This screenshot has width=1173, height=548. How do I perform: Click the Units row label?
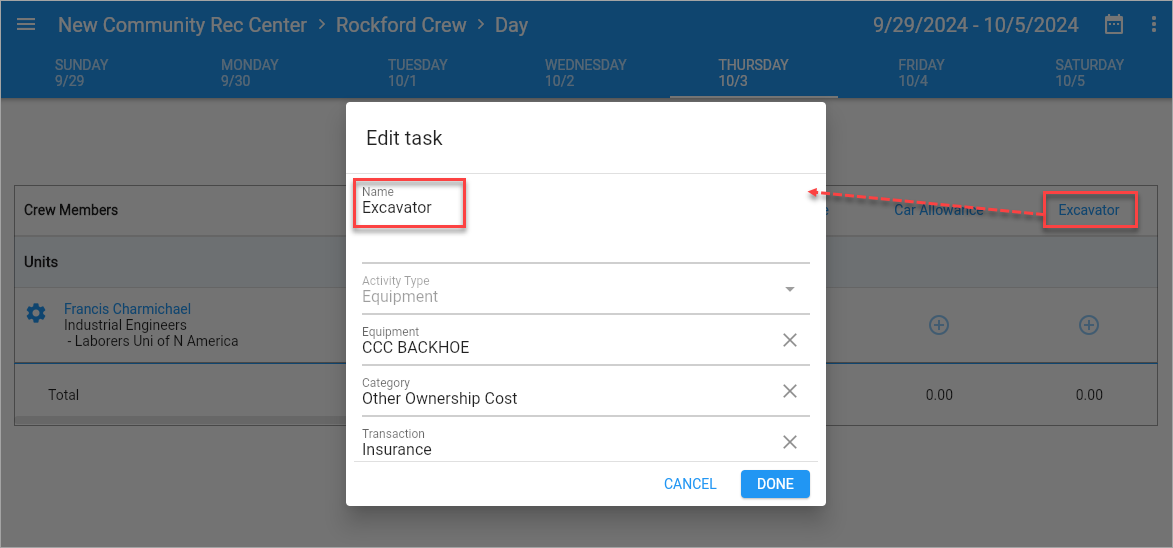41,262
